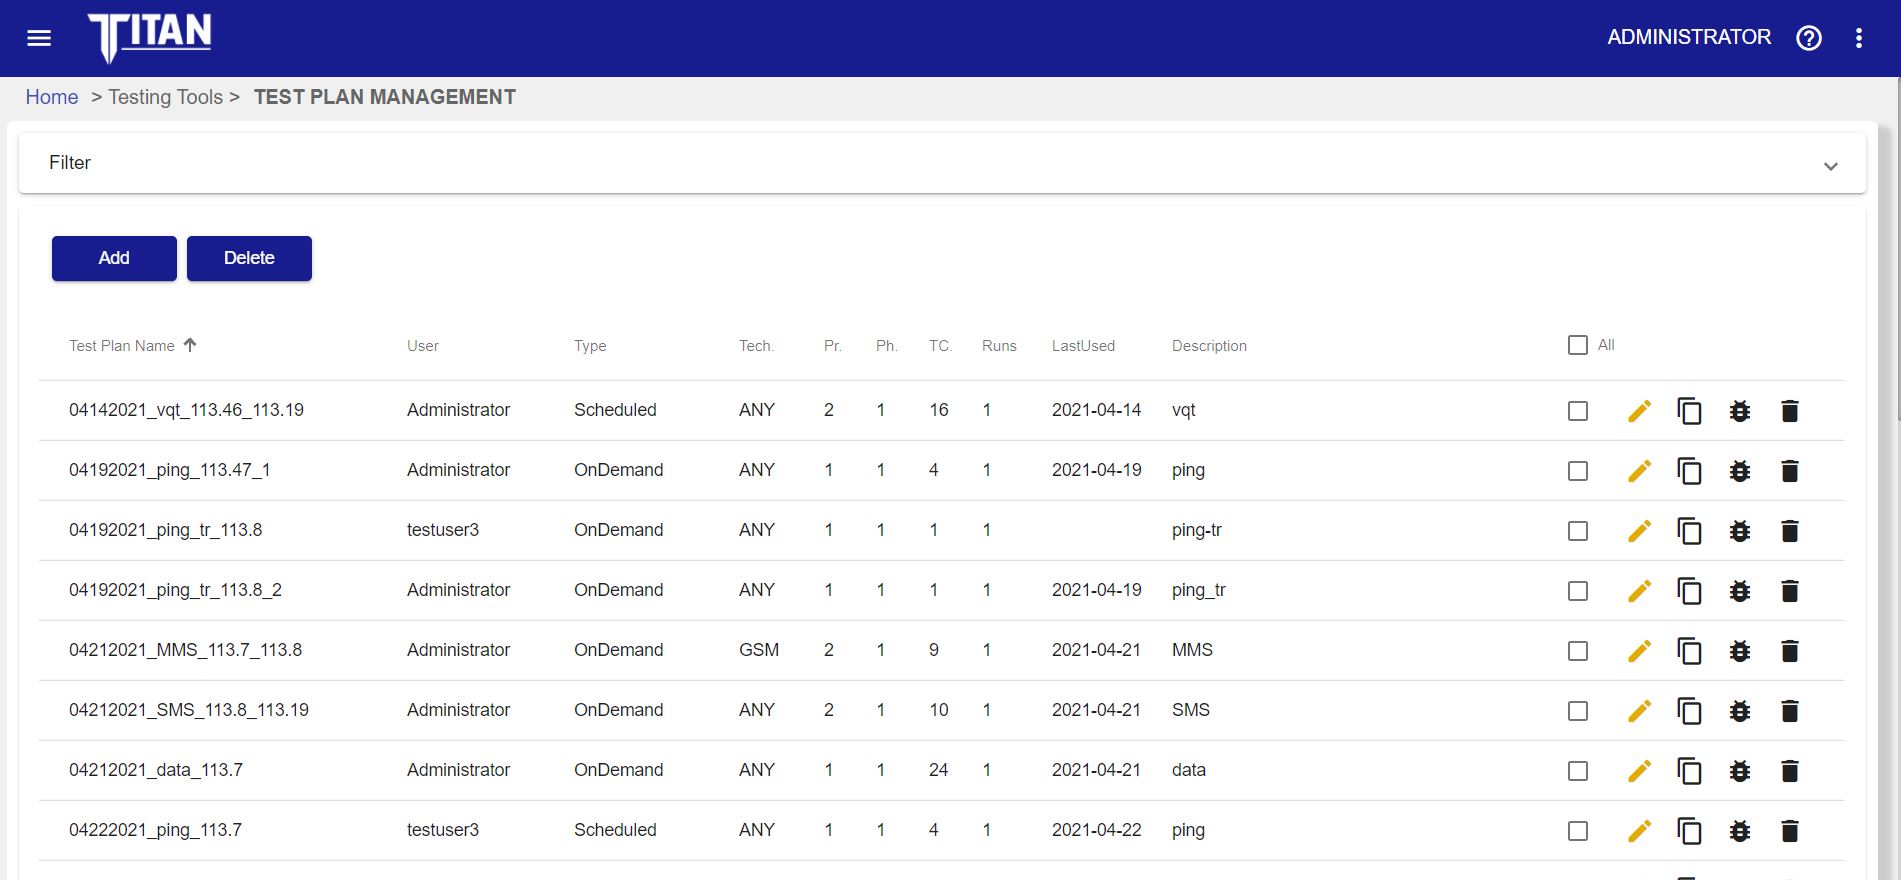The width and height of the screenshot is (1901, 880).
Task: Copy the 04222021_ping_113.7 plan
Action: click(1689, 831)
